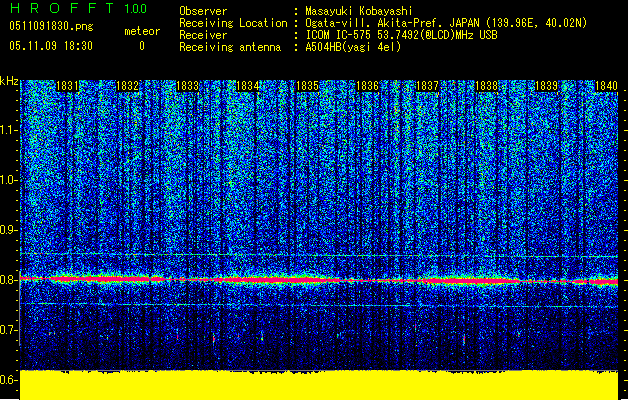This screenshot has height=400, width=629.
Task: Click the 0.9 frequency axis label
Action: [9, 230]
